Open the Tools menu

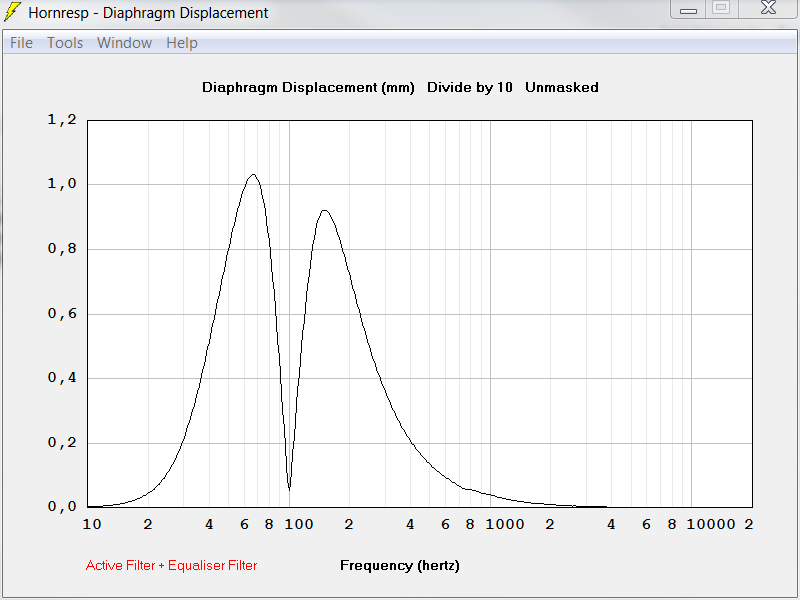[65, 43]
